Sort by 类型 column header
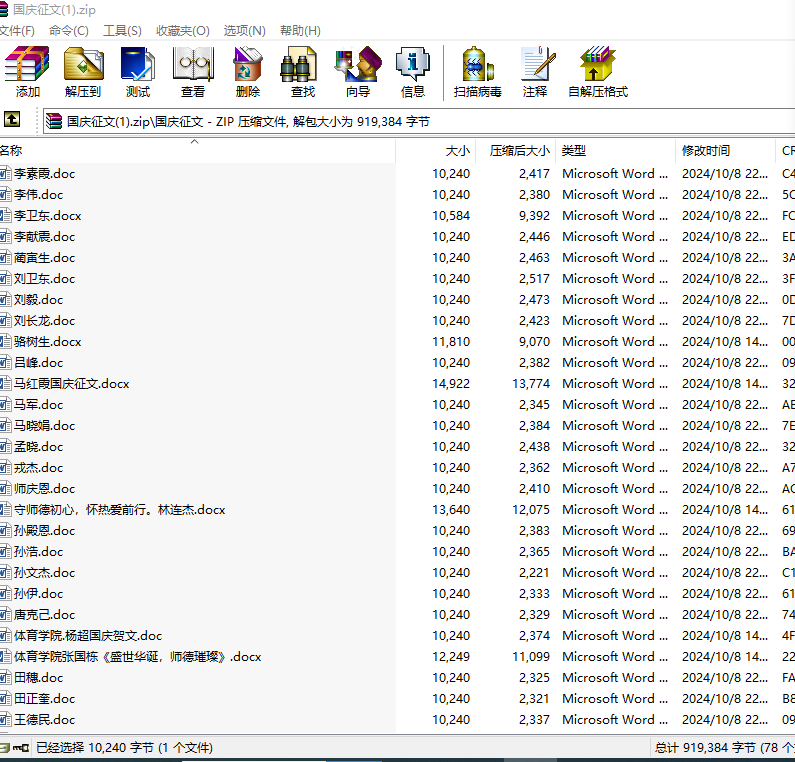Viewport: 795px width, 762px height. point(616,151)
